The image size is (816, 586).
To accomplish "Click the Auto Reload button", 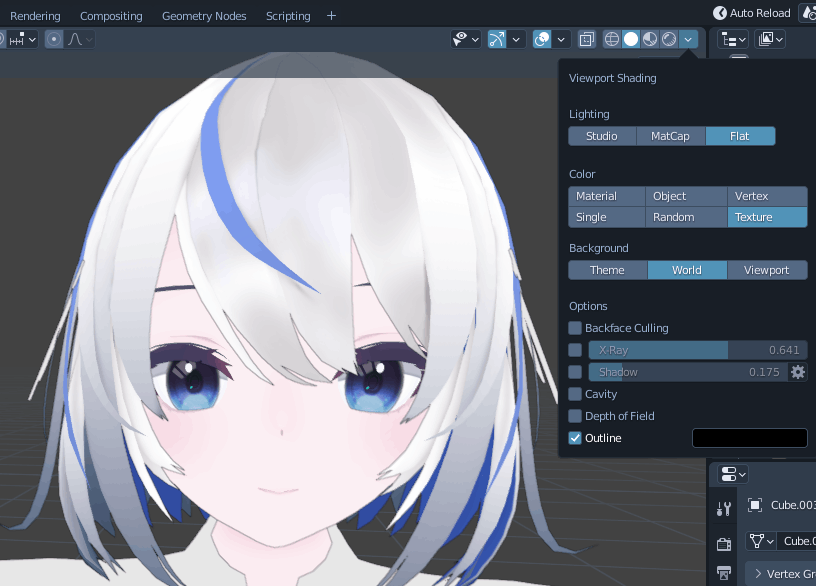I will click(x=752, y=13).
